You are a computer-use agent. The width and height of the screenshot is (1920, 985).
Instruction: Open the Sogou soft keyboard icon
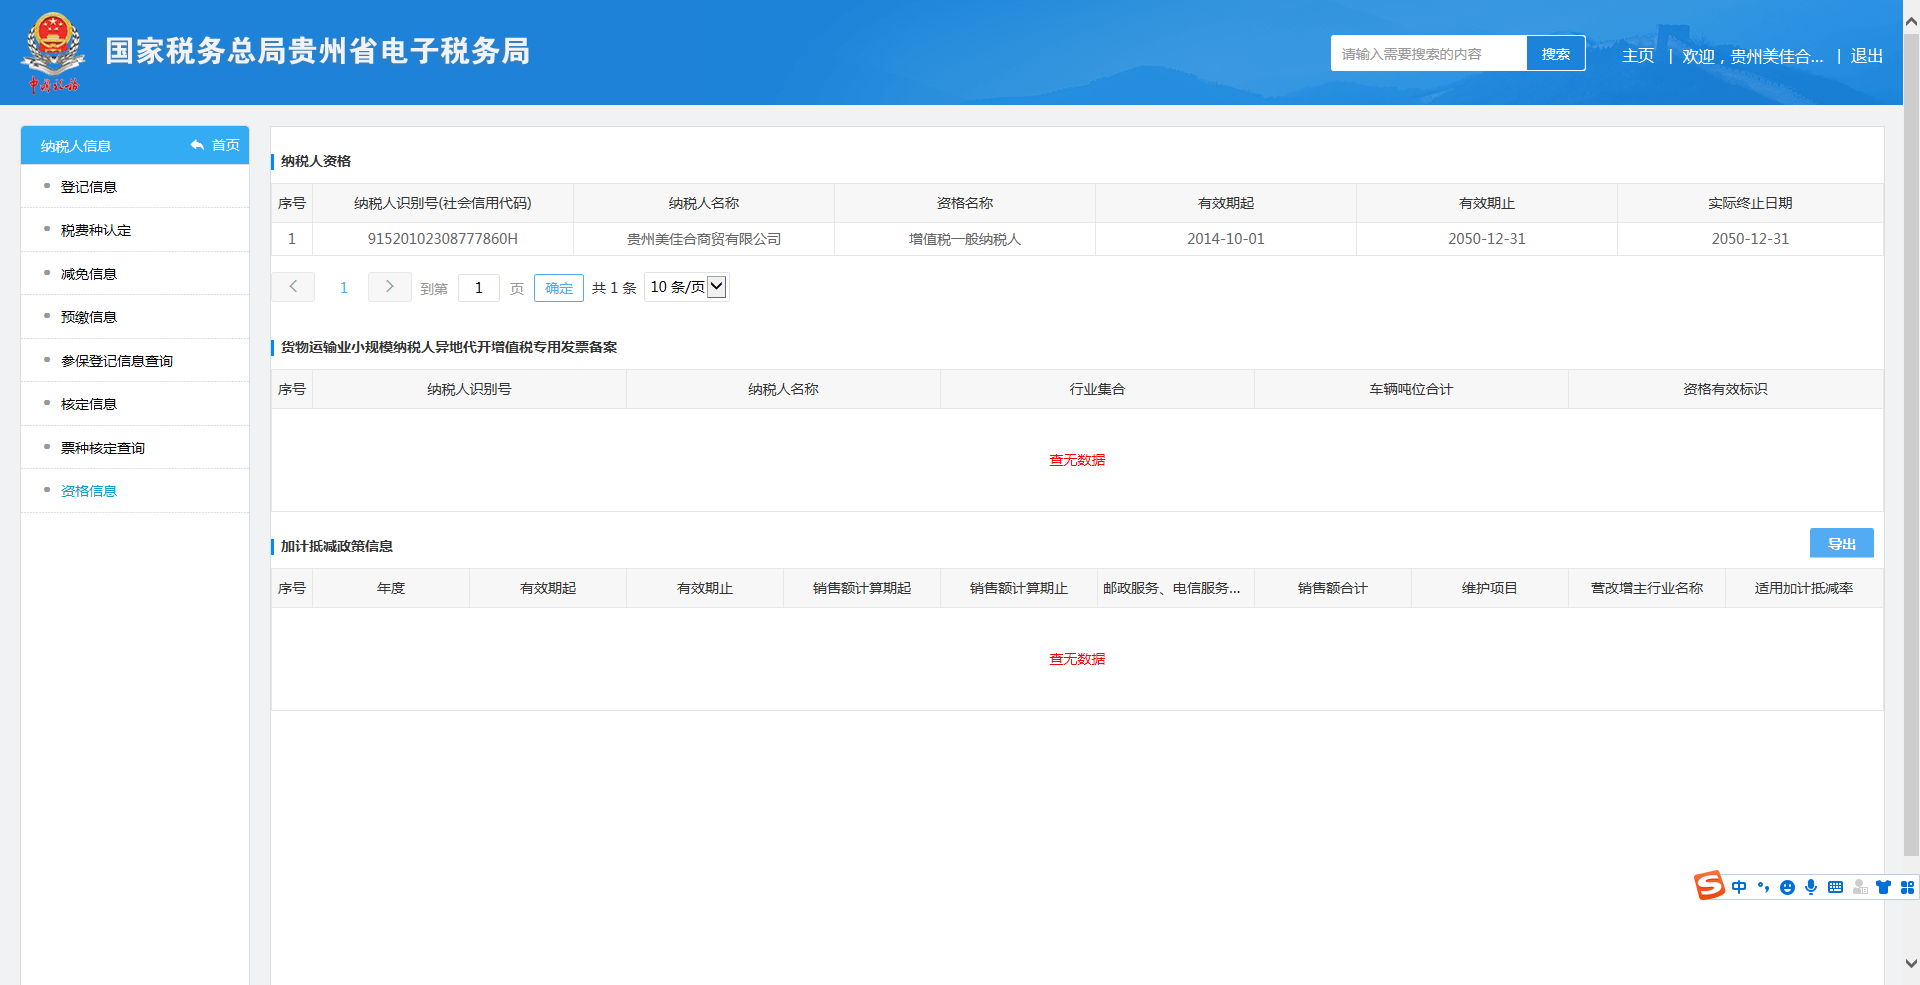[1835, 887]
